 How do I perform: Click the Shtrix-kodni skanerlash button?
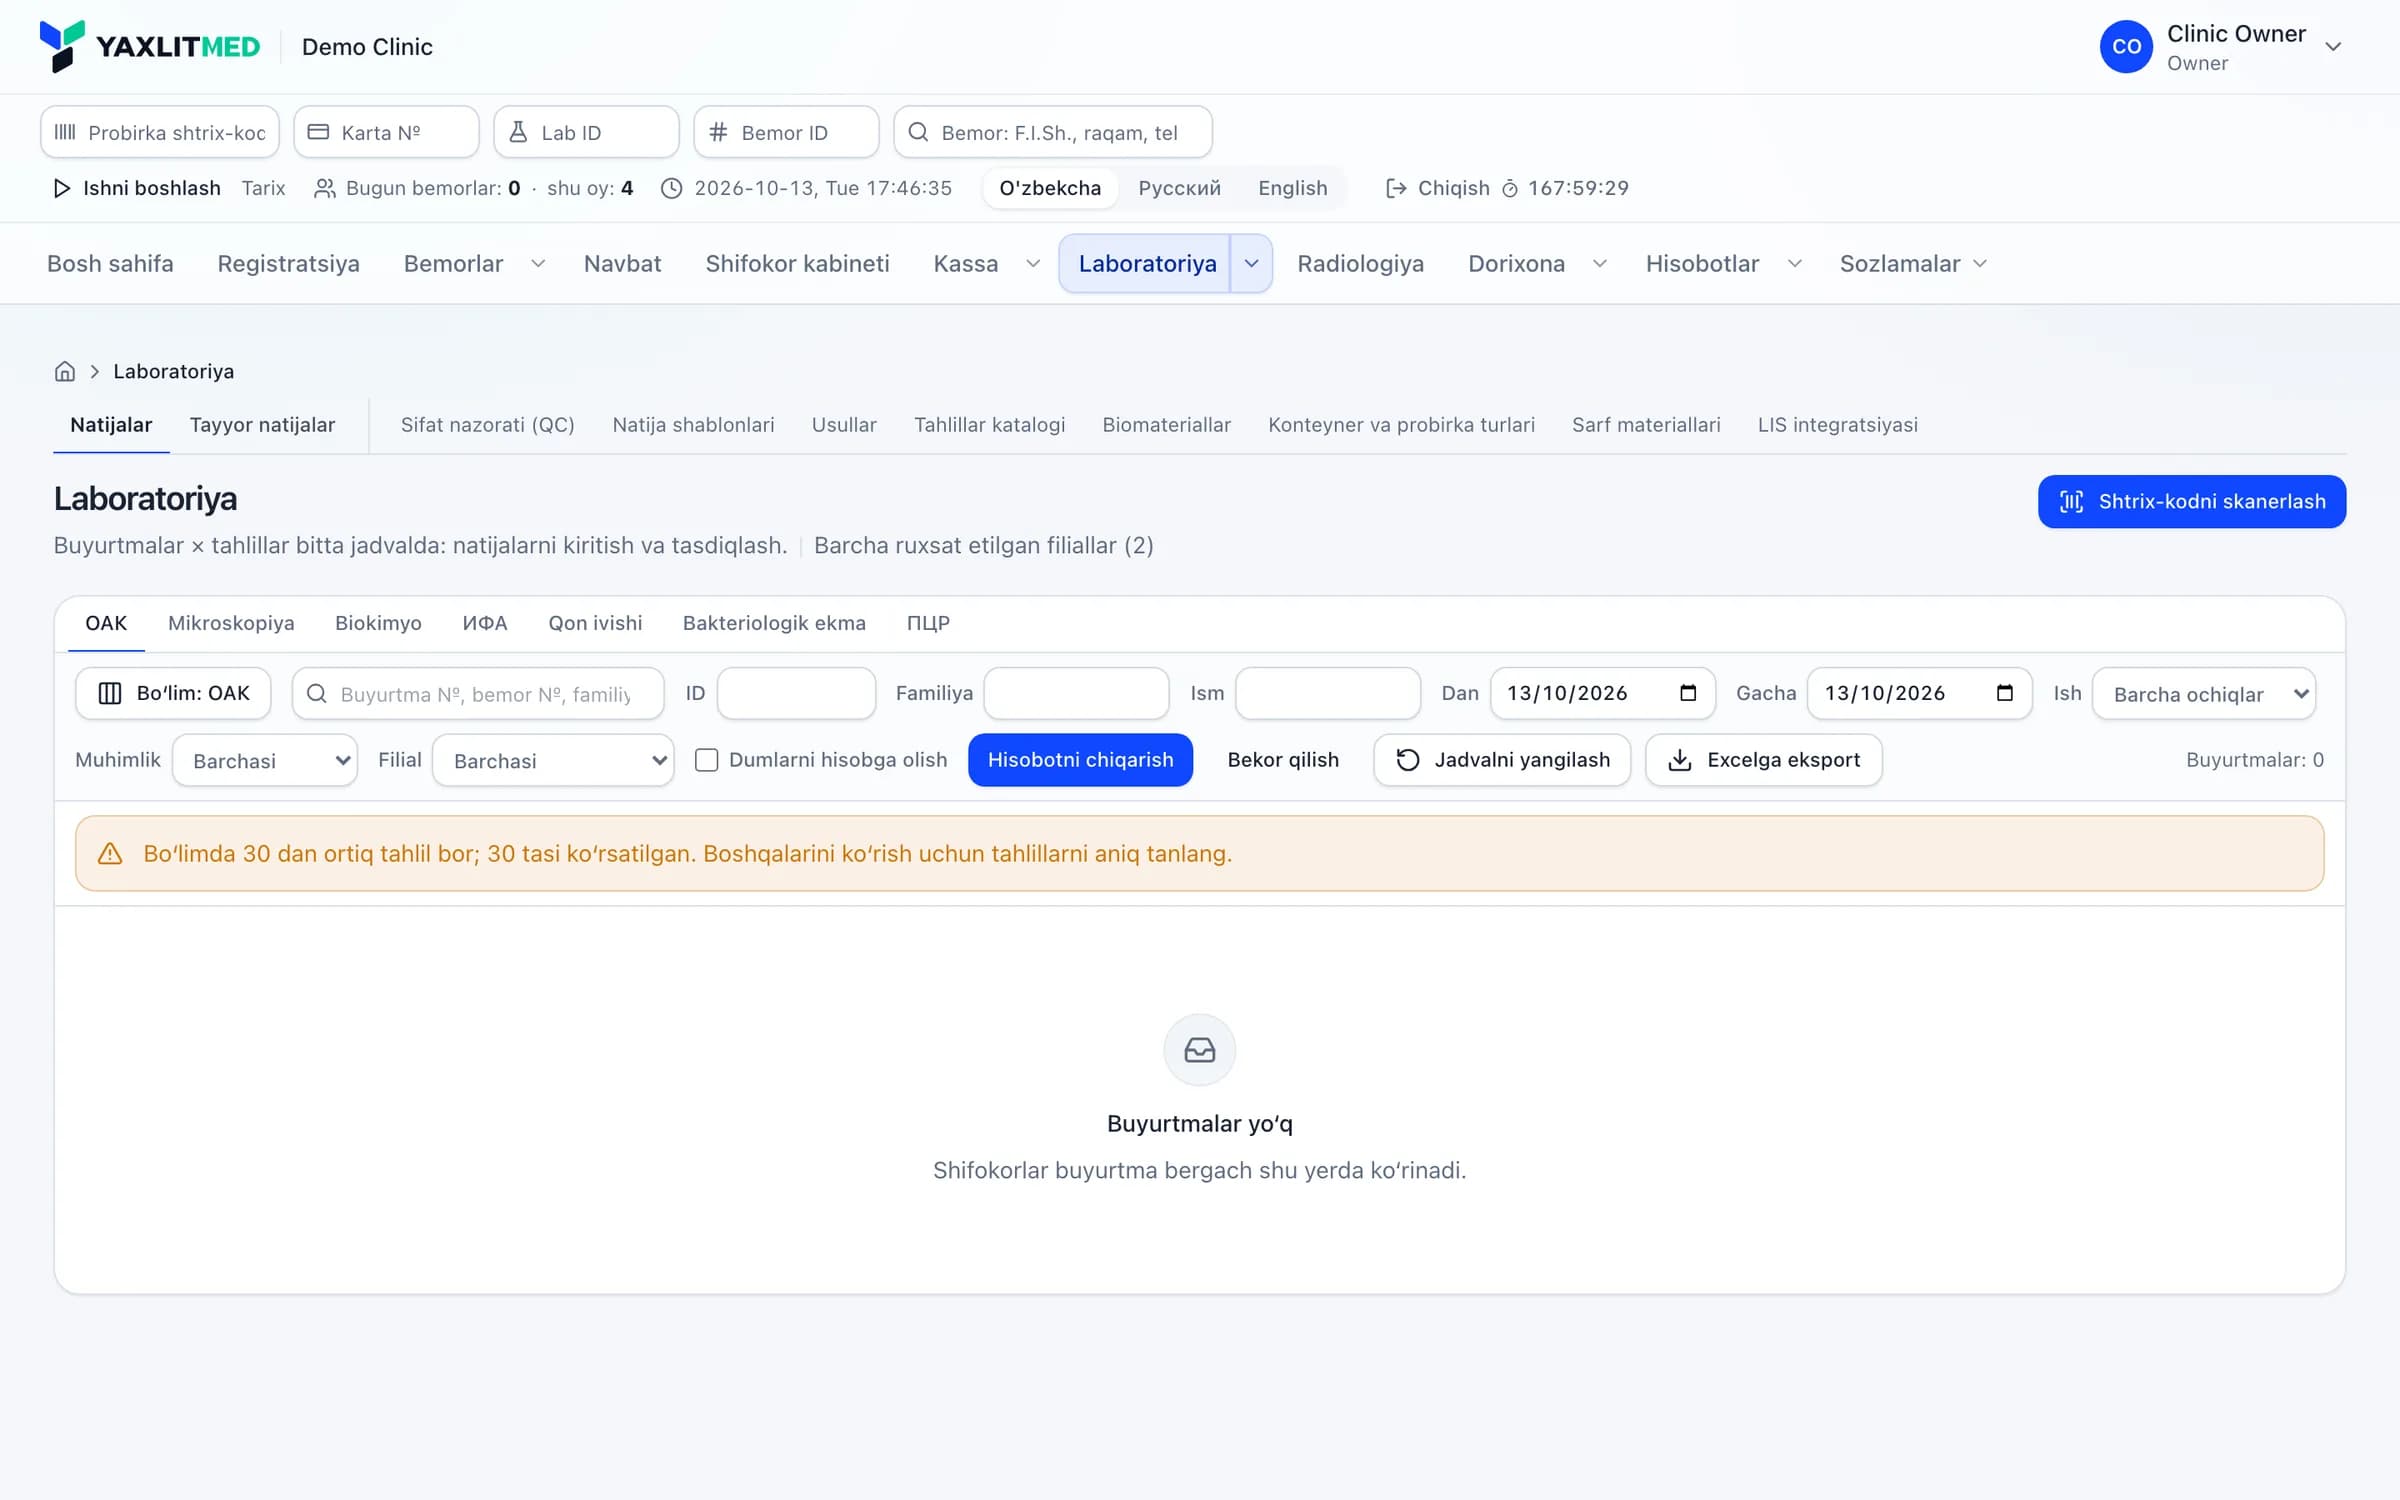[x=2192, y=502]
